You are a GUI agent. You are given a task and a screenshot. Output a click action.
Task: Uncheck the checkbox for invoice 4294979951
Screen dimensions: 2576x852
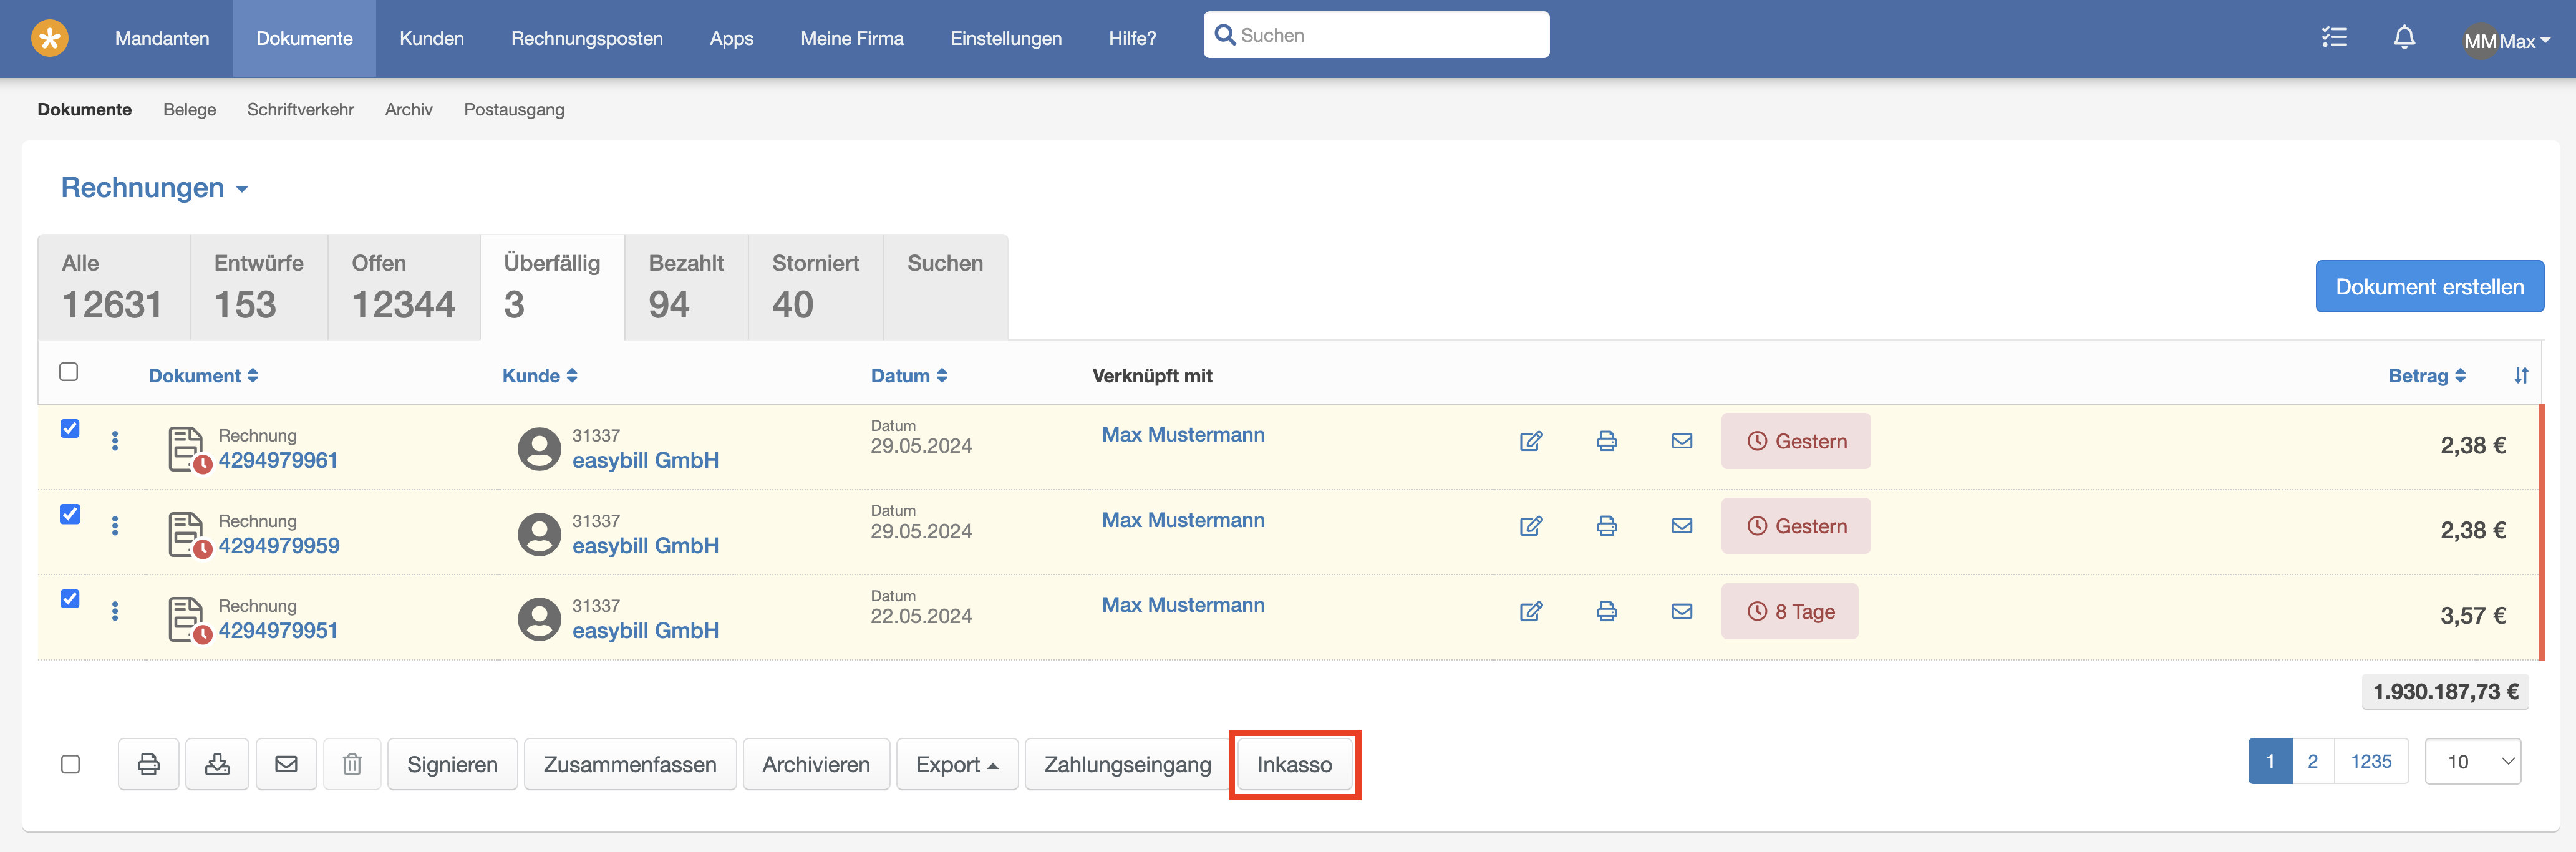point(70,599)
